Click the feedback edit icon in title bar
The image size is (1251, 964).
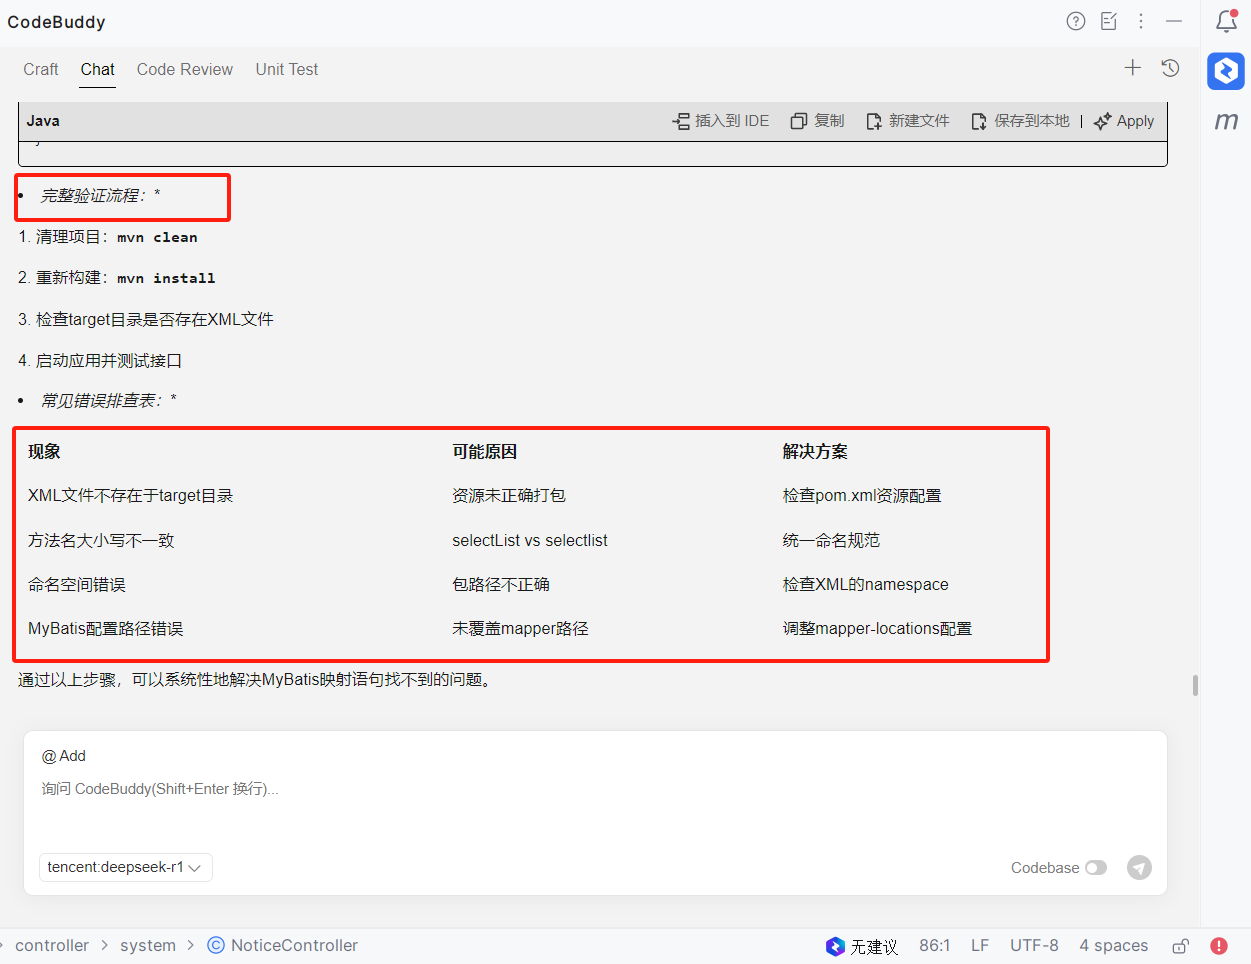(x=1109, y=21)
